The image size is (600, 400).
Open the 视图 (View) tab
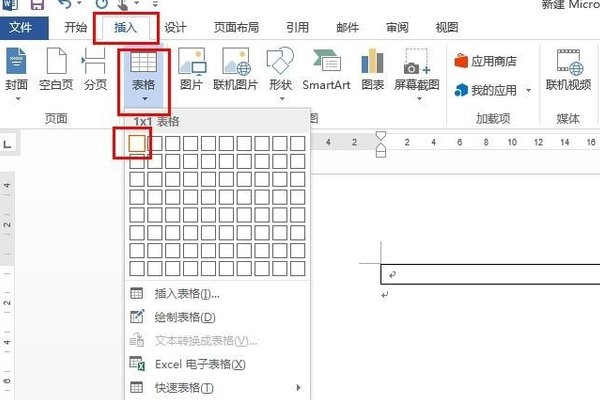[x=447, y=28]
